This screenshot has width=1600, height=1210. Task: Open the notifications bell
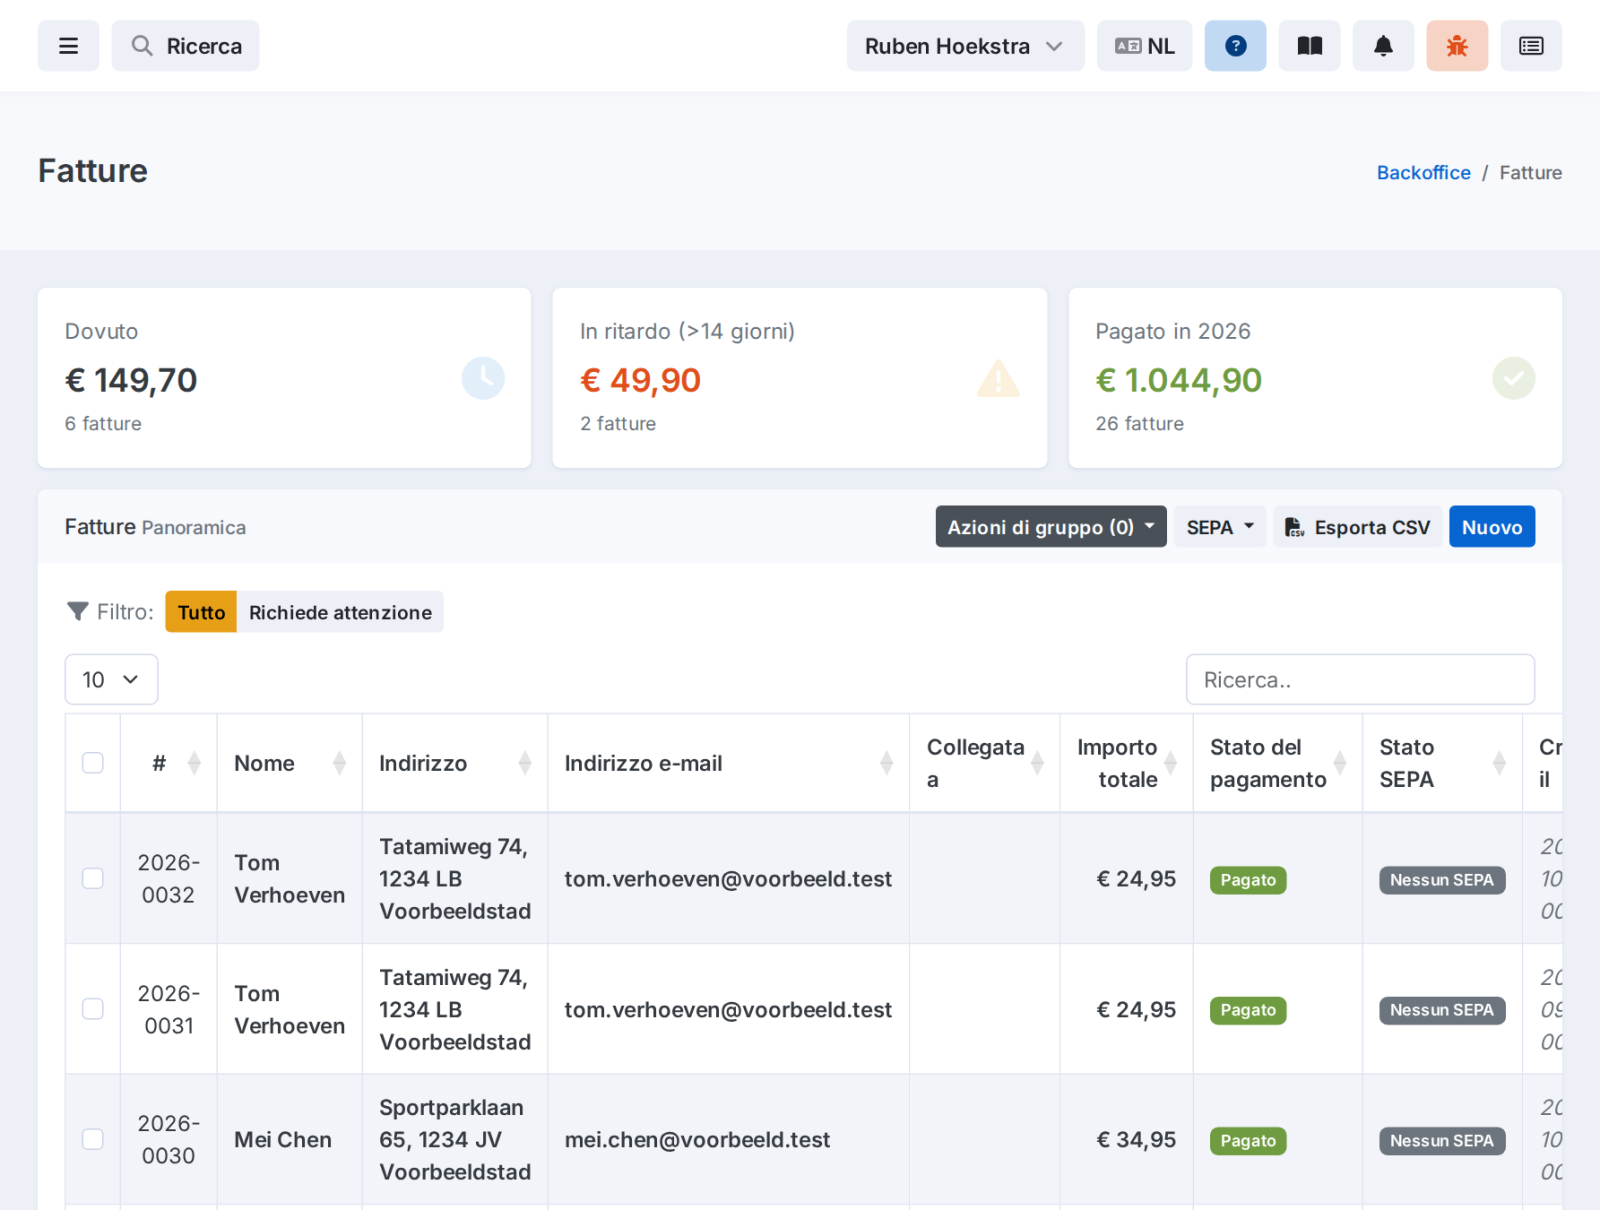(x=1383, y=46)
